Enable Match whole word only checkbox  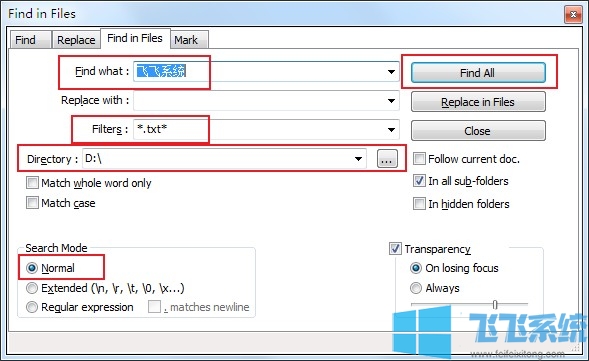(x=32, y=183)
